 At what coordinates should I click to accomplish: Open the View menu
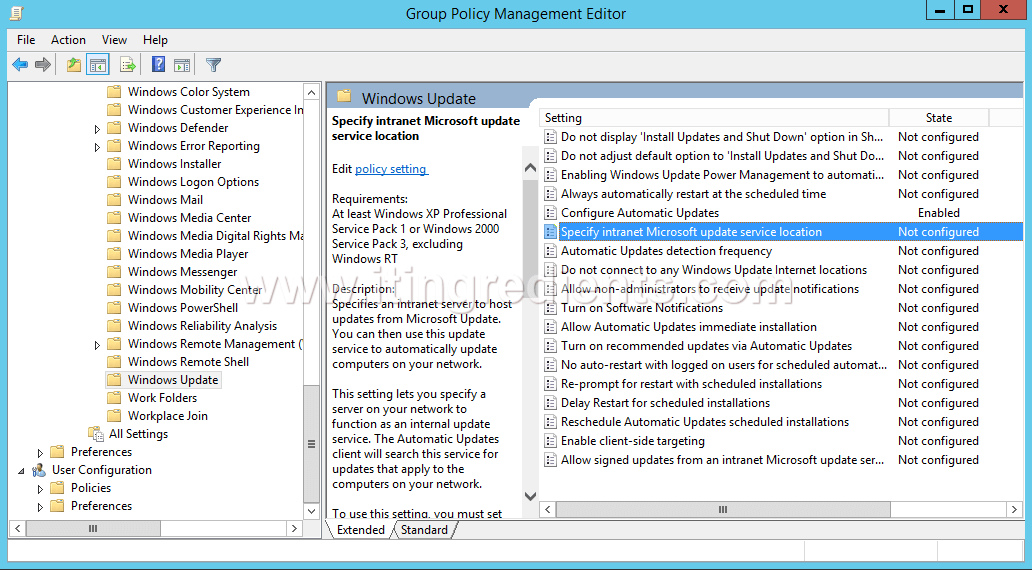click(x=114, y=40)
